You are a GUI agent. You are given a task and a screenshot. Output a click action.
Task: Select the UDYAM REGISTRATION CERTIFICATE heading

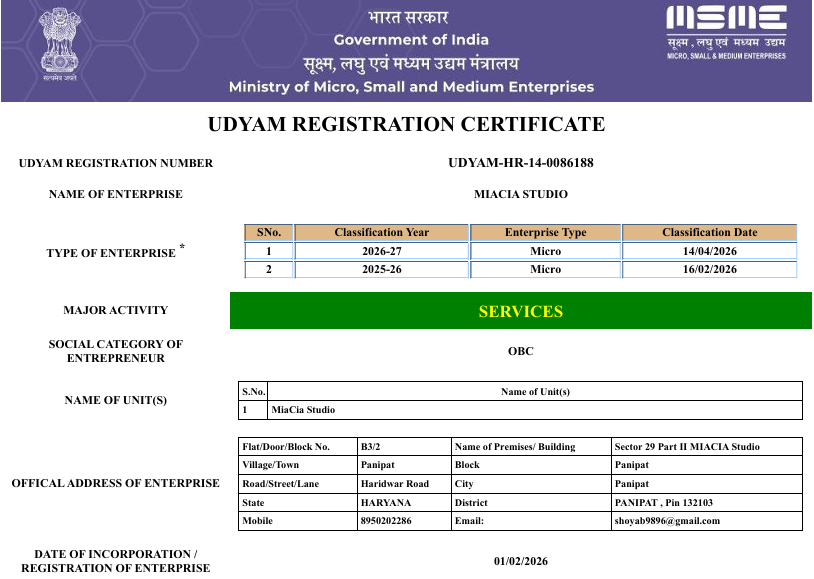pyautogui.click(x=406, y=125)
